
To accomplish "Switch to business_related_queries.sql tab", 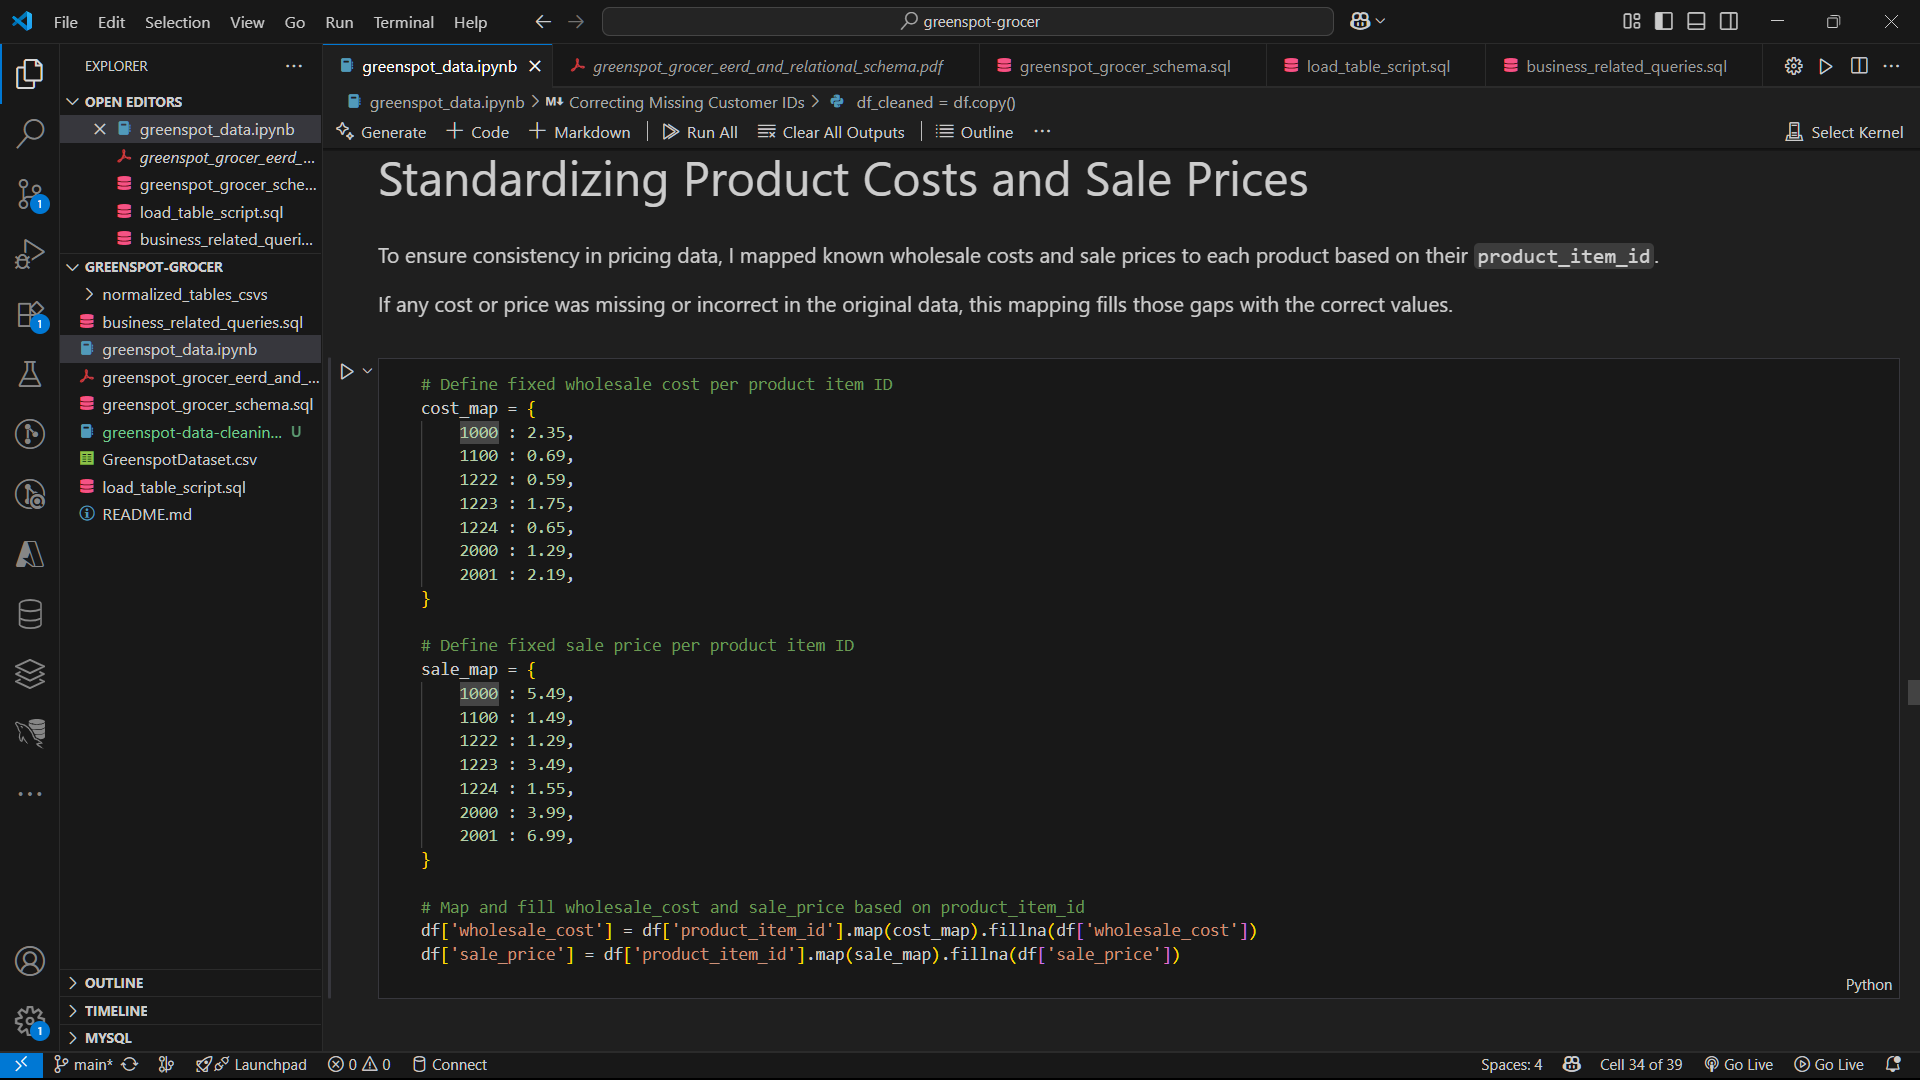I will click(1623, 66).
